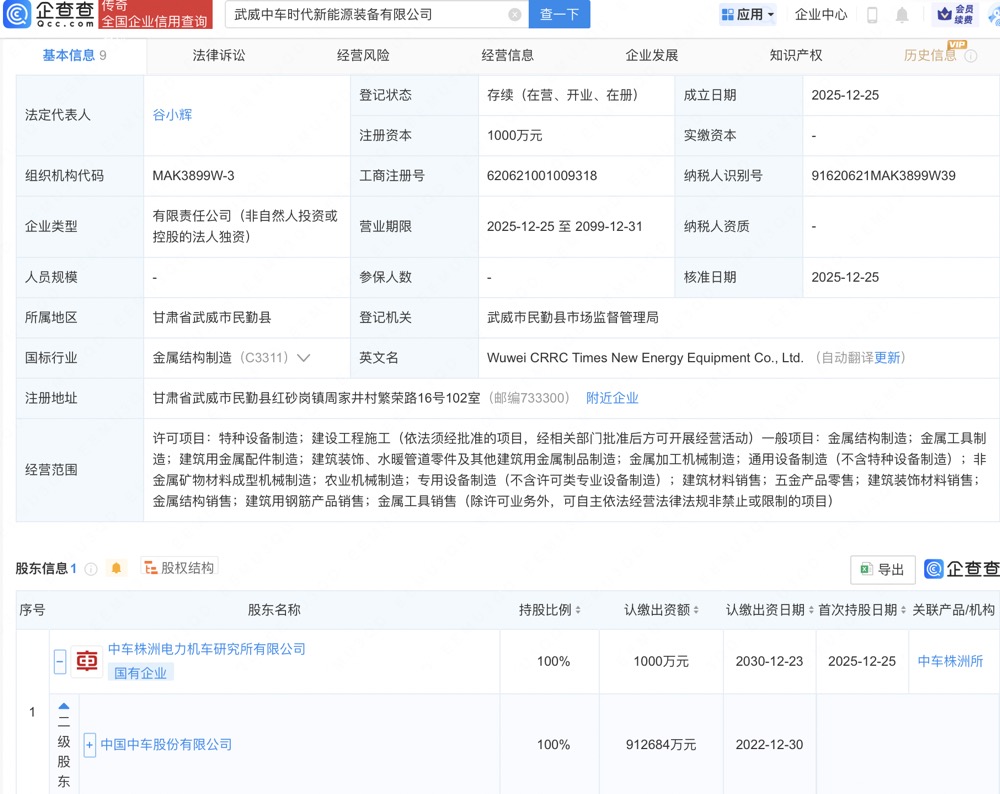Image resolution: width=1000 pixels, height=794 pixels.
Task: Expand 中国中车股份有限公司 shareholder entry
Action: tap(89, 744)
